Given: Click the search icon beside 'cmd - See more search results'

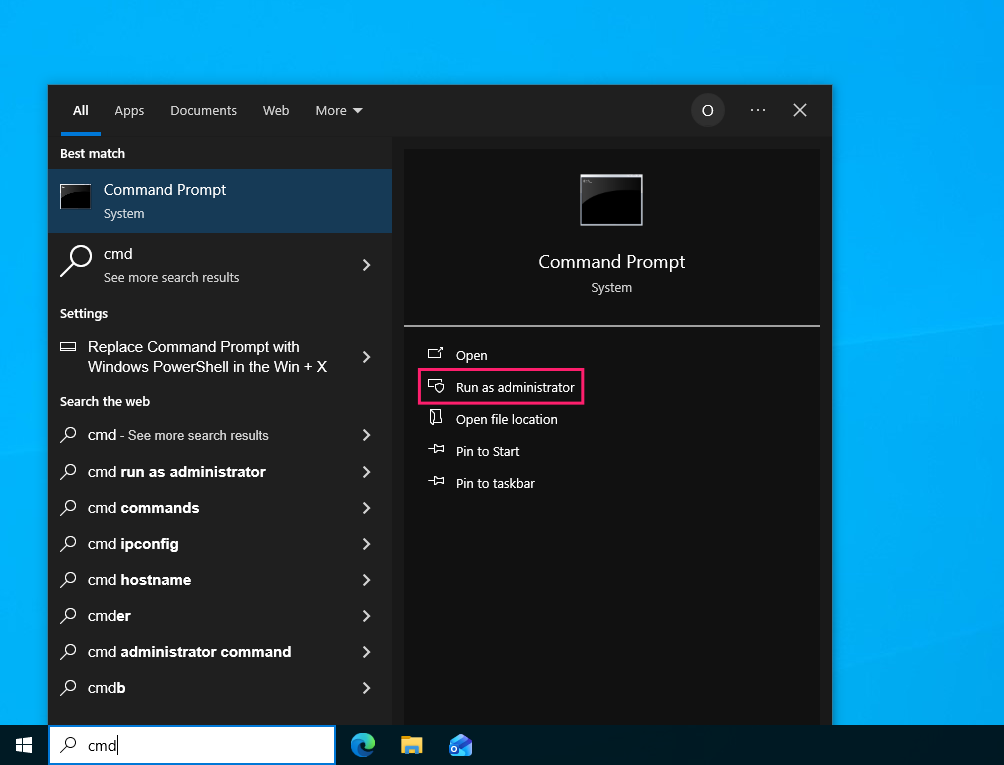Looking at the screenshot, I should pos(68,435).
